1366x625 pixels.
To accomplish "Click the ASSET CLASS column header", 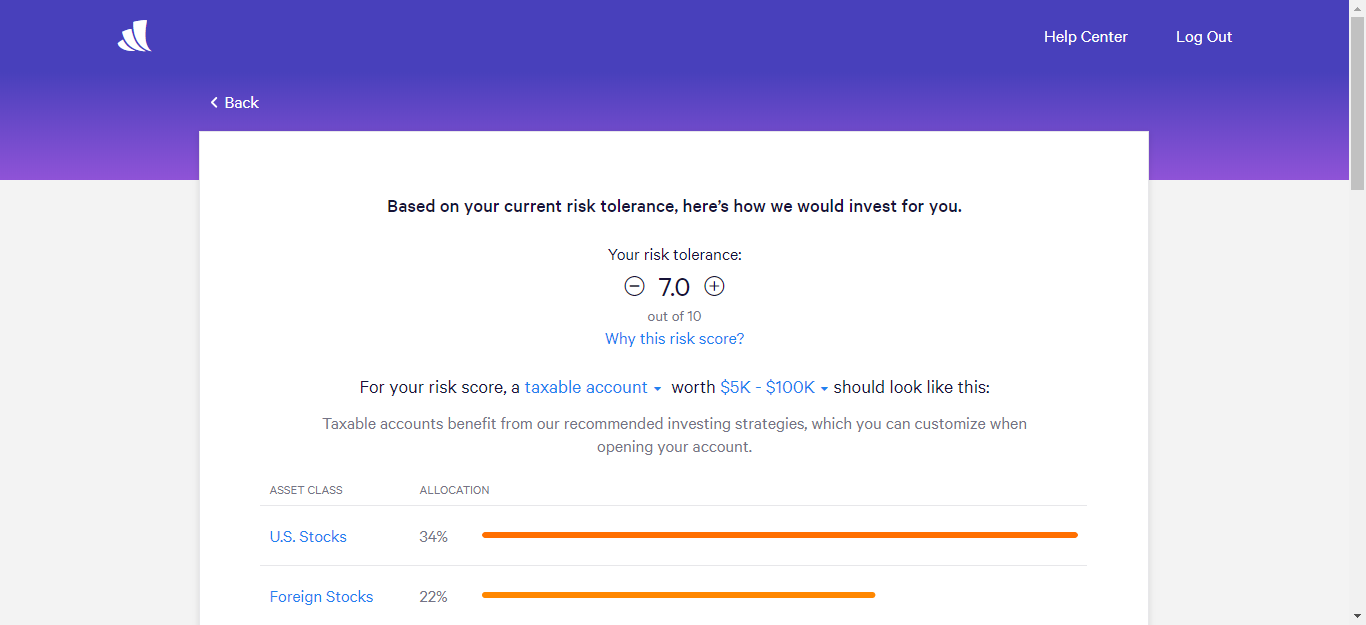I will coord(306,490).
